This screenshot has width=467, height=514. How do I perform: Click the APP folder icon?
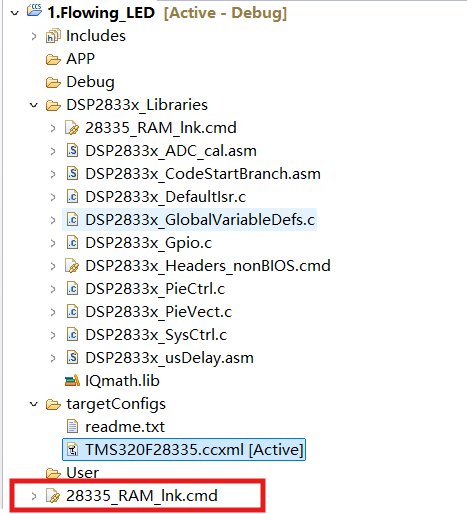(x=53, y=59)
